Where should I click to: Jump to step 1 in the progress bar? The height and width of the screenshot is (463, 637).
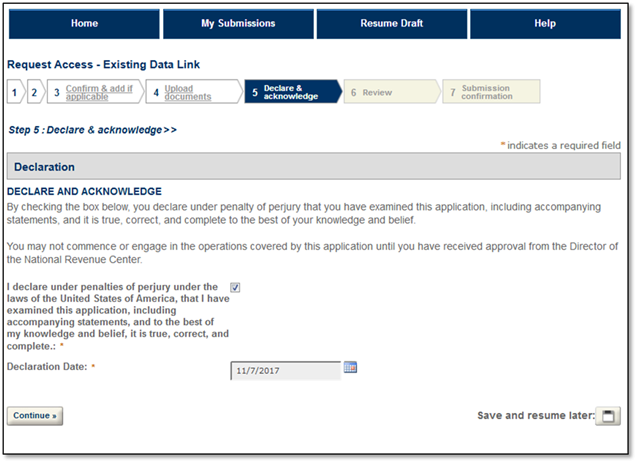pyautogui.click(x=14, y=93)
